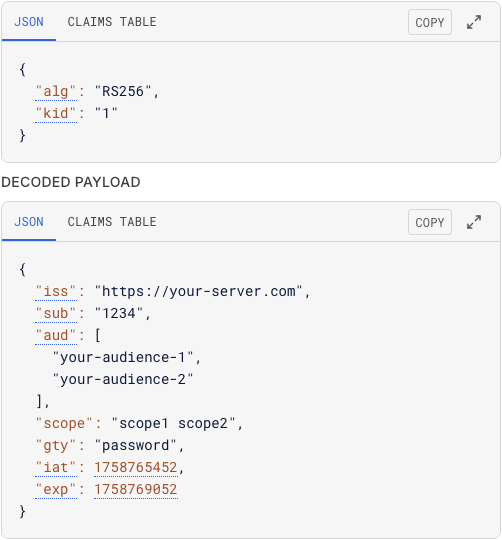This screenshot has width=502, height=540.
Task: Click the "RS256" algorithm value
Action: coord(123,92)
